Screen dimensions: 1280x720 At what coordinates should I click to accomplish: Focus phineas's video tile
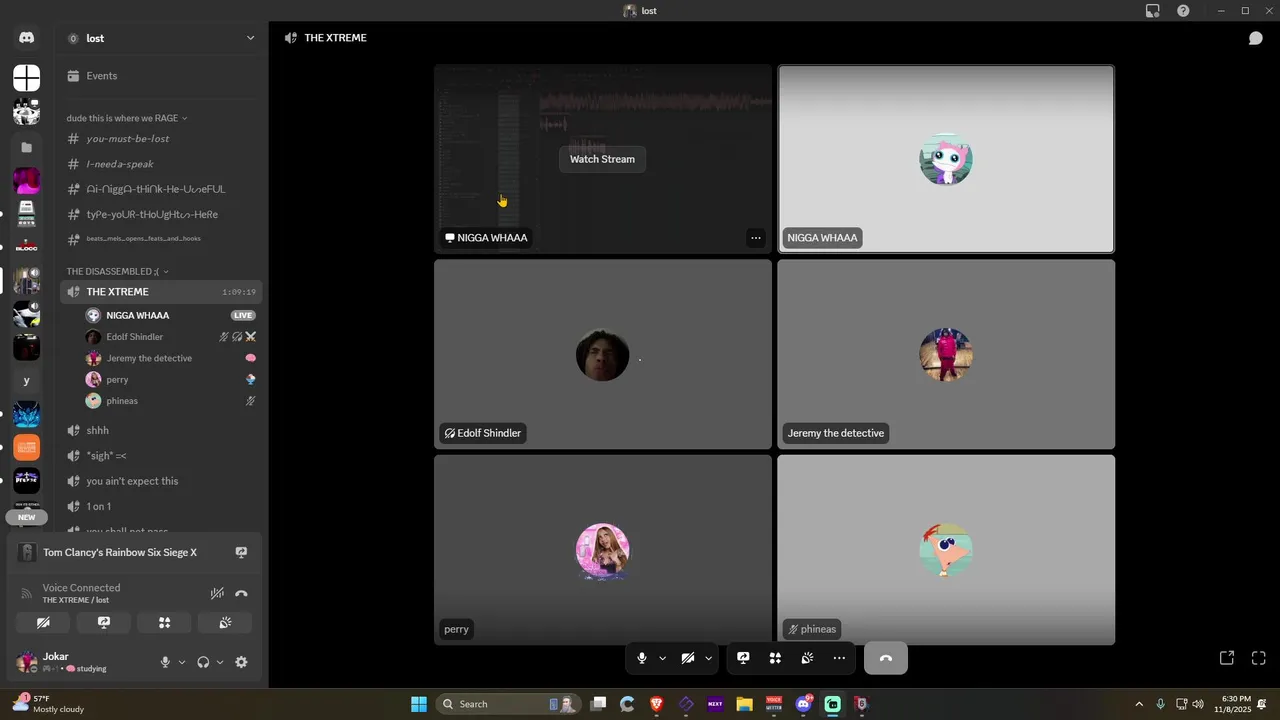coord(946,550)
